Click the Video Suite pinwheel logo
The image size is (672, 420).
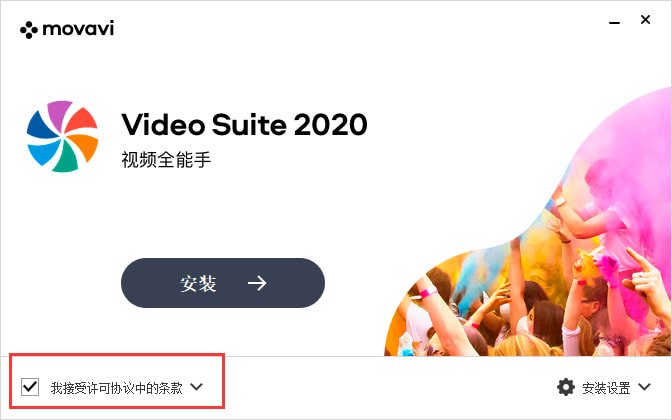pyautogui.click(x=63, y=136)
